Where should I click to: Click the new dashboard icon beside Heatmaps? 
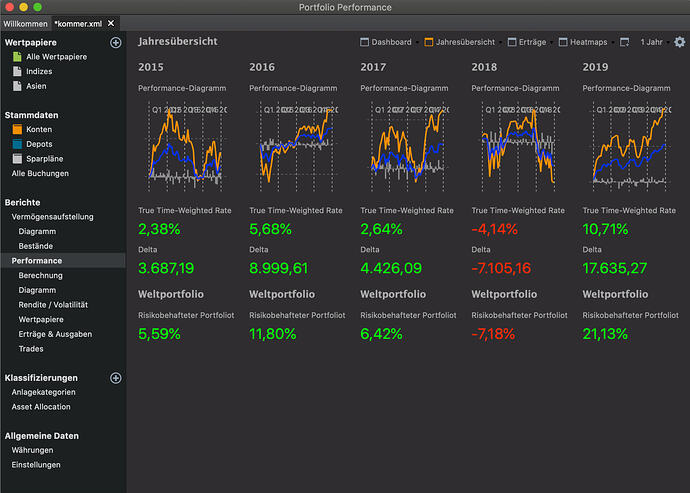(624, 43)
